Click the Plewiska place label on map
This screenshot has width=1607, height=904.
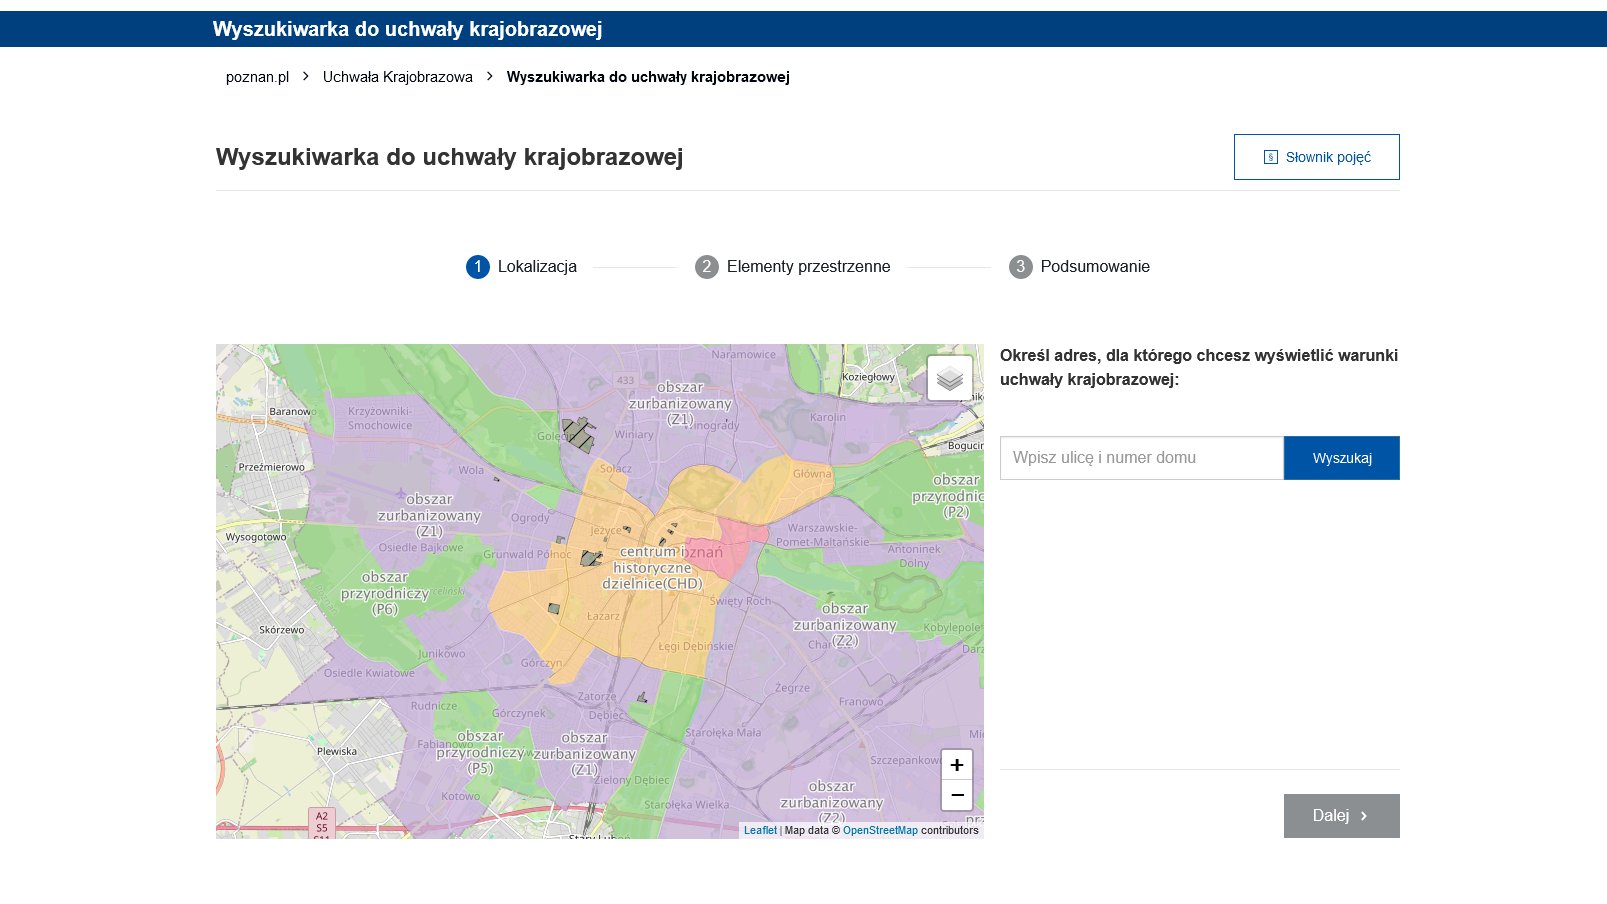[x=337, y=751]
